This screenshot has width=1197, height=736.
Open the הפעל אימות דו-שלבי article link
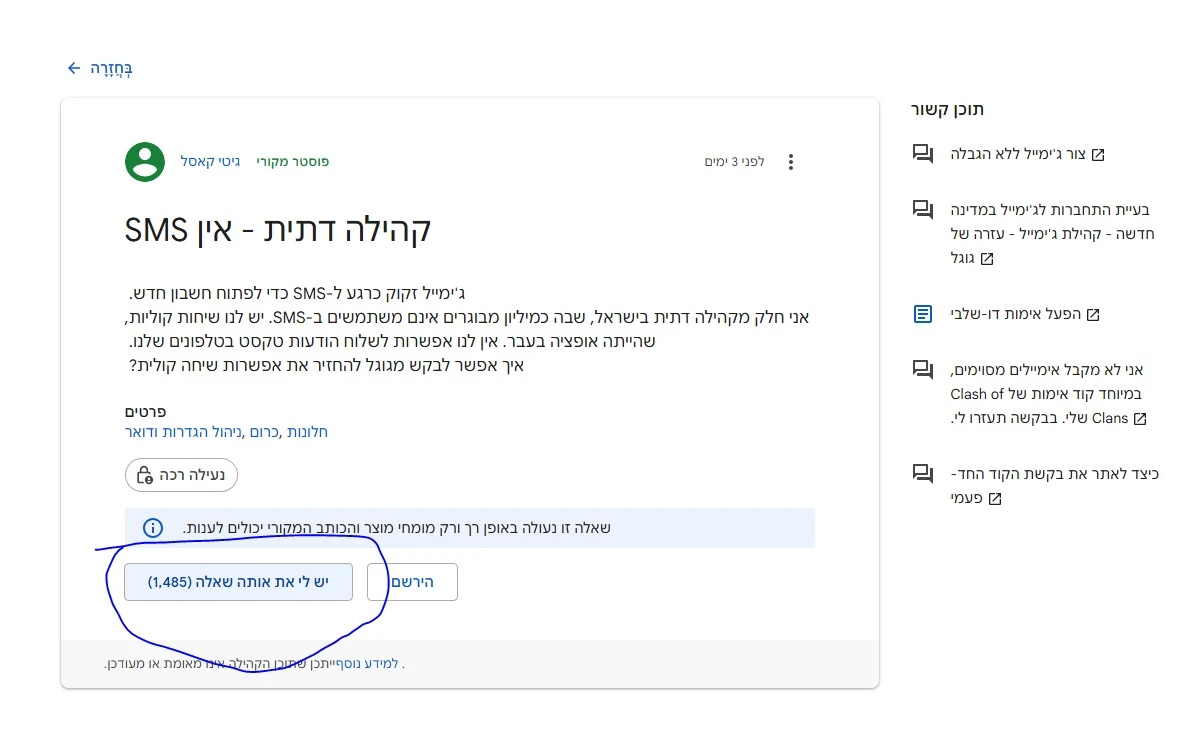click(1023, 314)
